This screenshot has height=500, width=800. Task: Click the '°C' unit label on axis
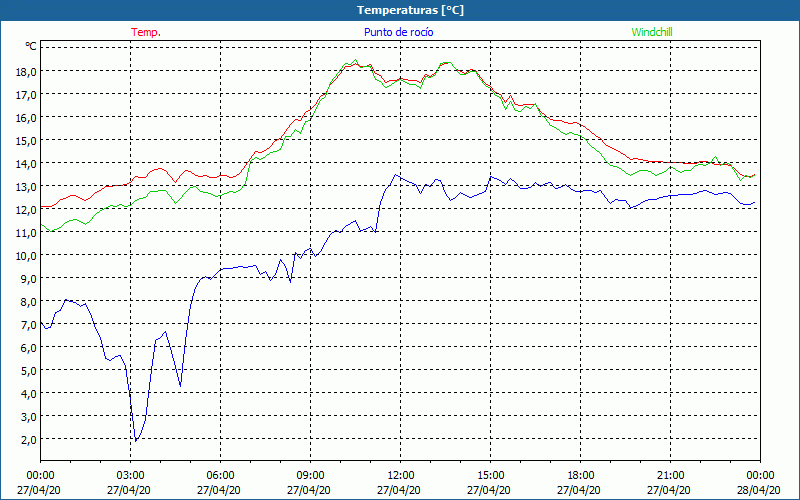point(31,46)
